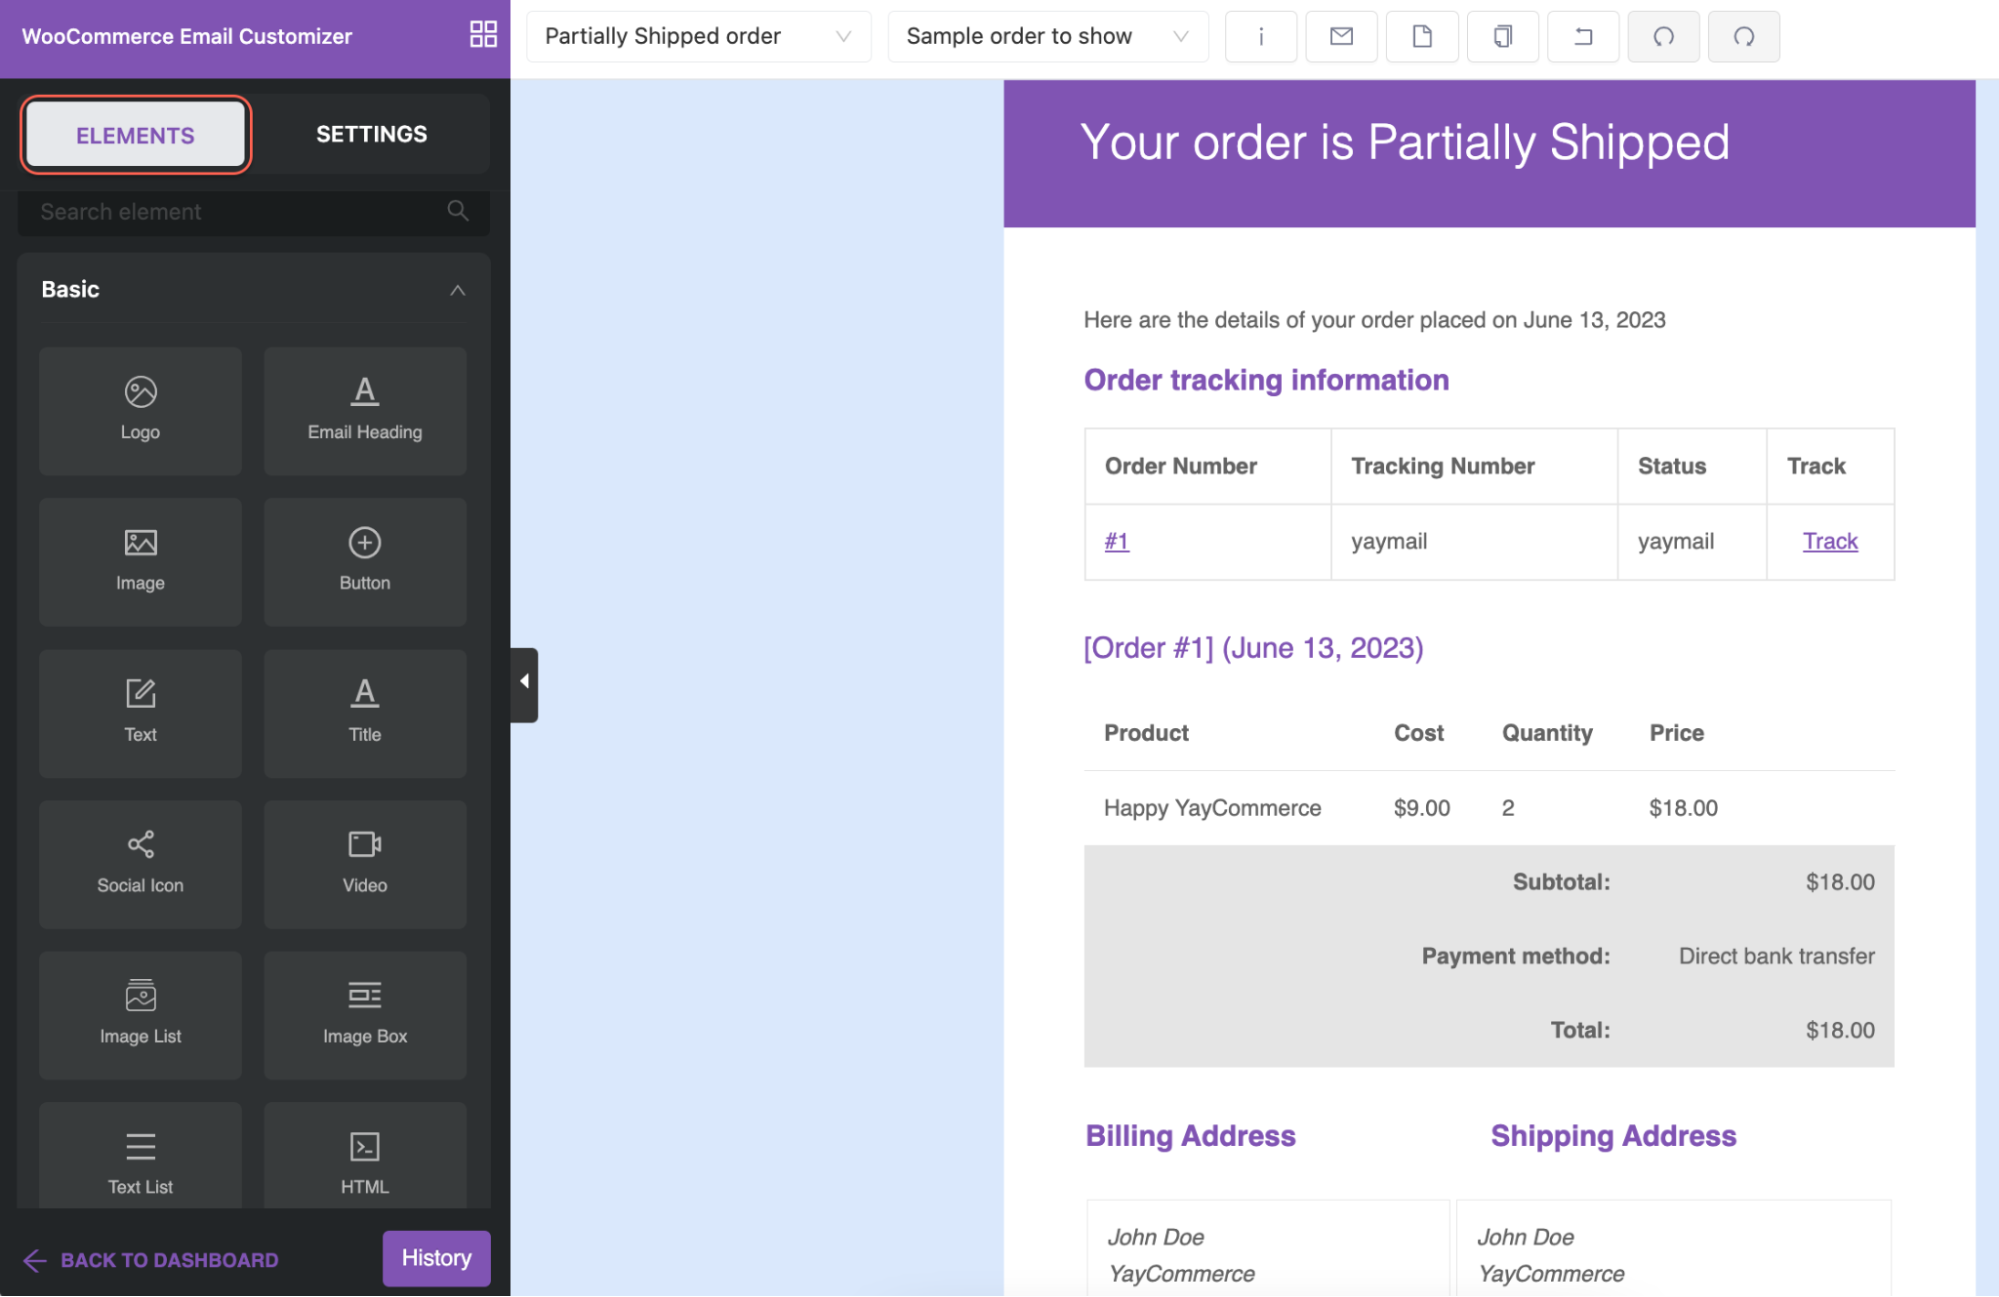
Task: Click the reset template arrow icon
Action: [1583, 37]
